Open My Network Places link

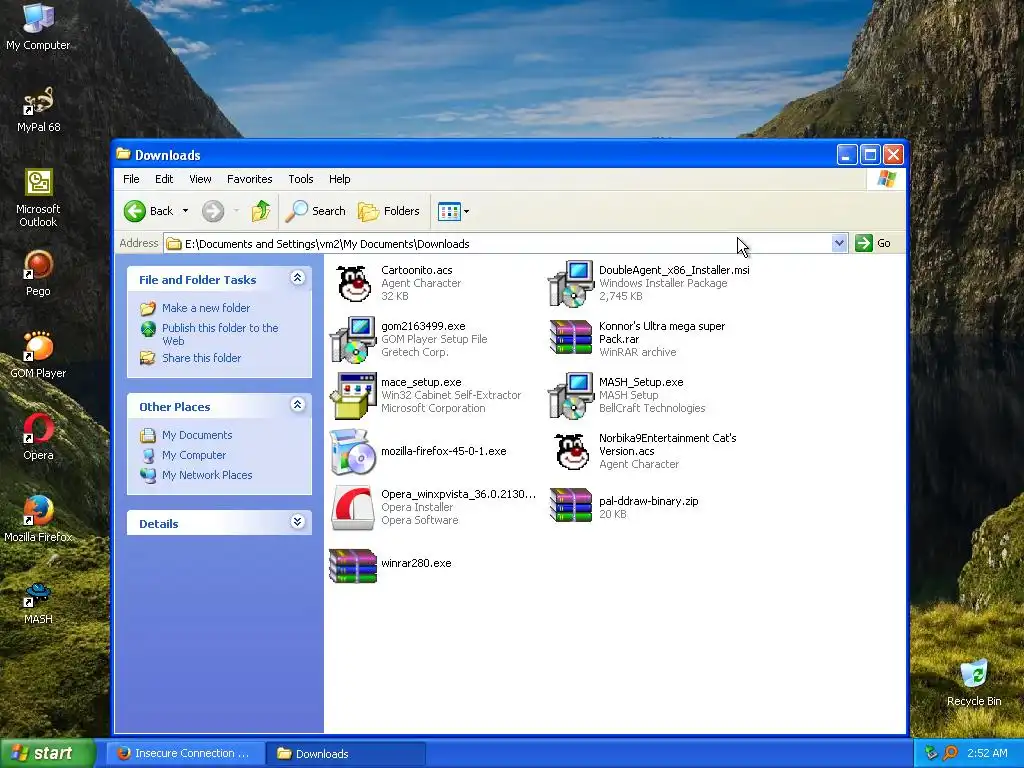click(207, 475)
